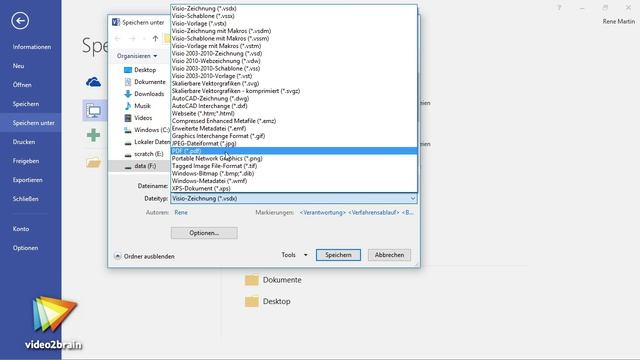
Task: Choose Erweiterte Metadatei (*.emf)
Action: coord(294,128)
